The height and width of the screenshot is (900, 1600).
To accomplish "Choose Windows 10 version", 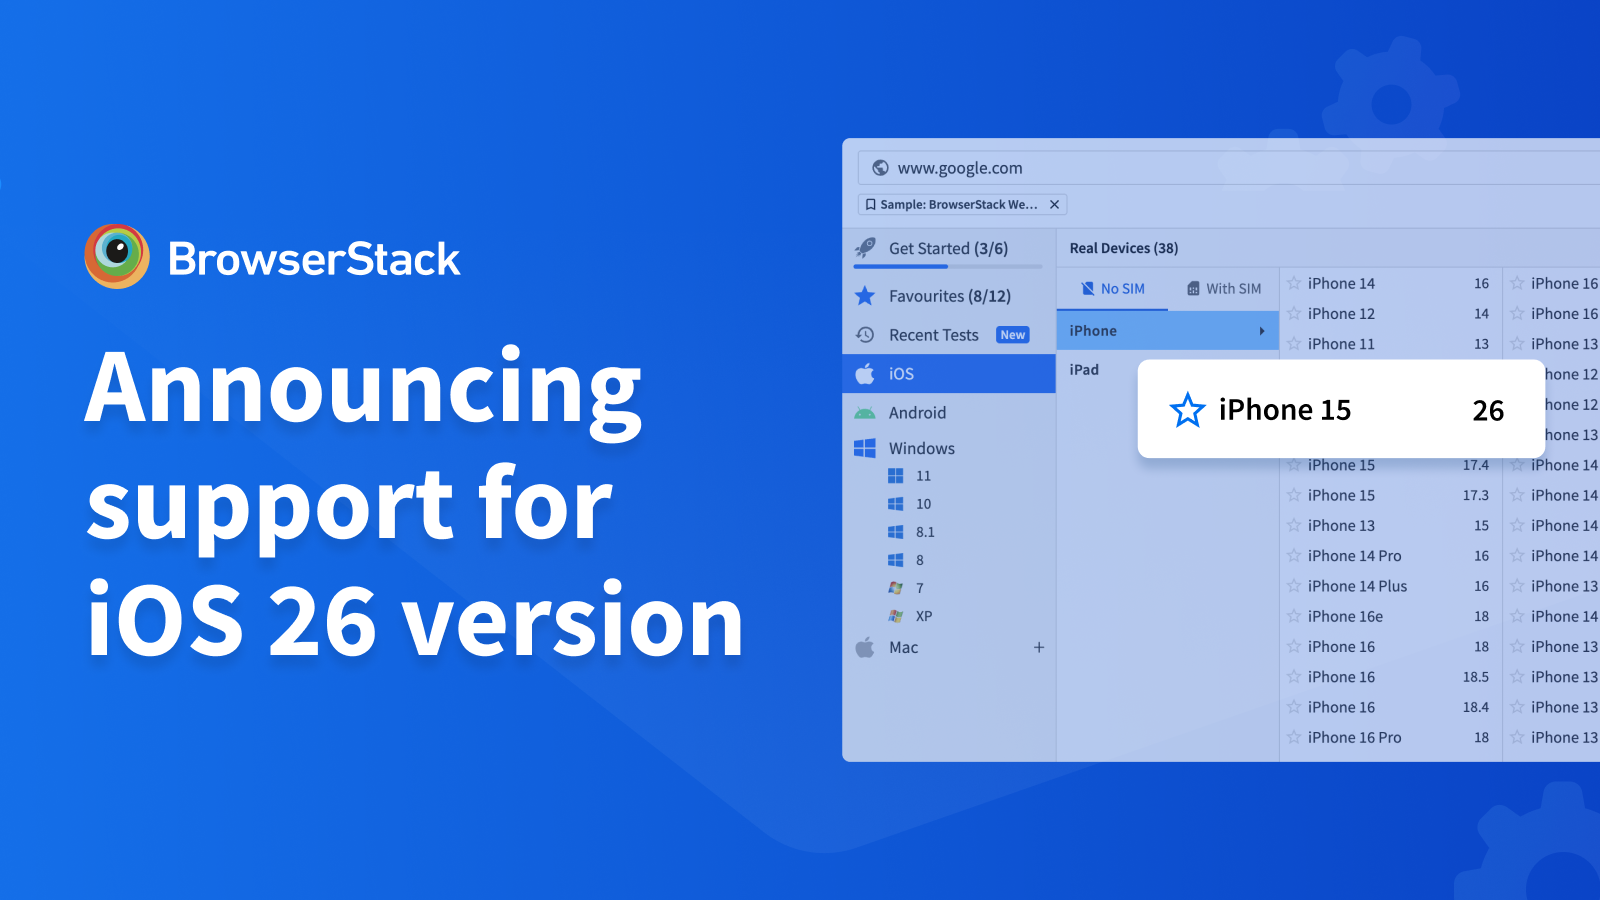I will pyautogui.click(x=923, y=504).
